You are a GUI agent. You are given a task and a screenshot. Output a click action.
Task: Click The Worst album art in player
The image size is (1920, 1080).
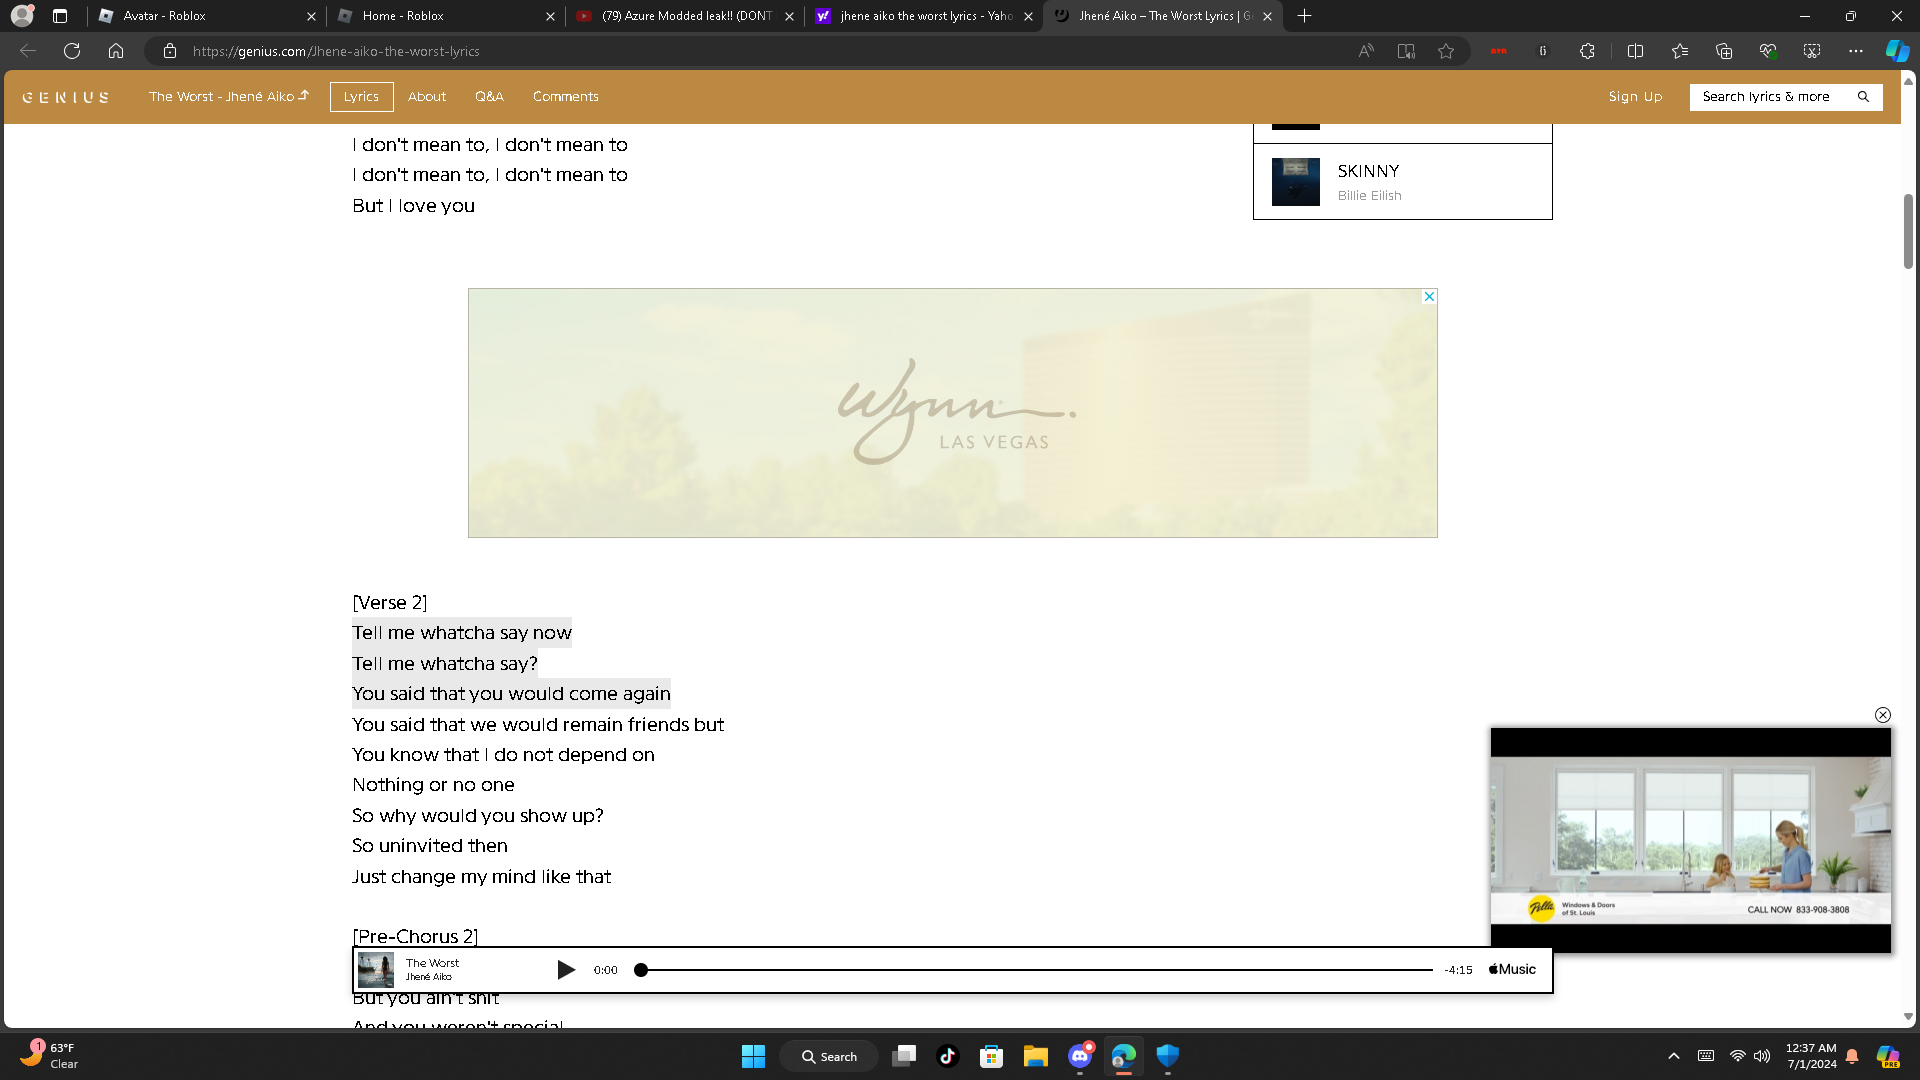[376, 970]
